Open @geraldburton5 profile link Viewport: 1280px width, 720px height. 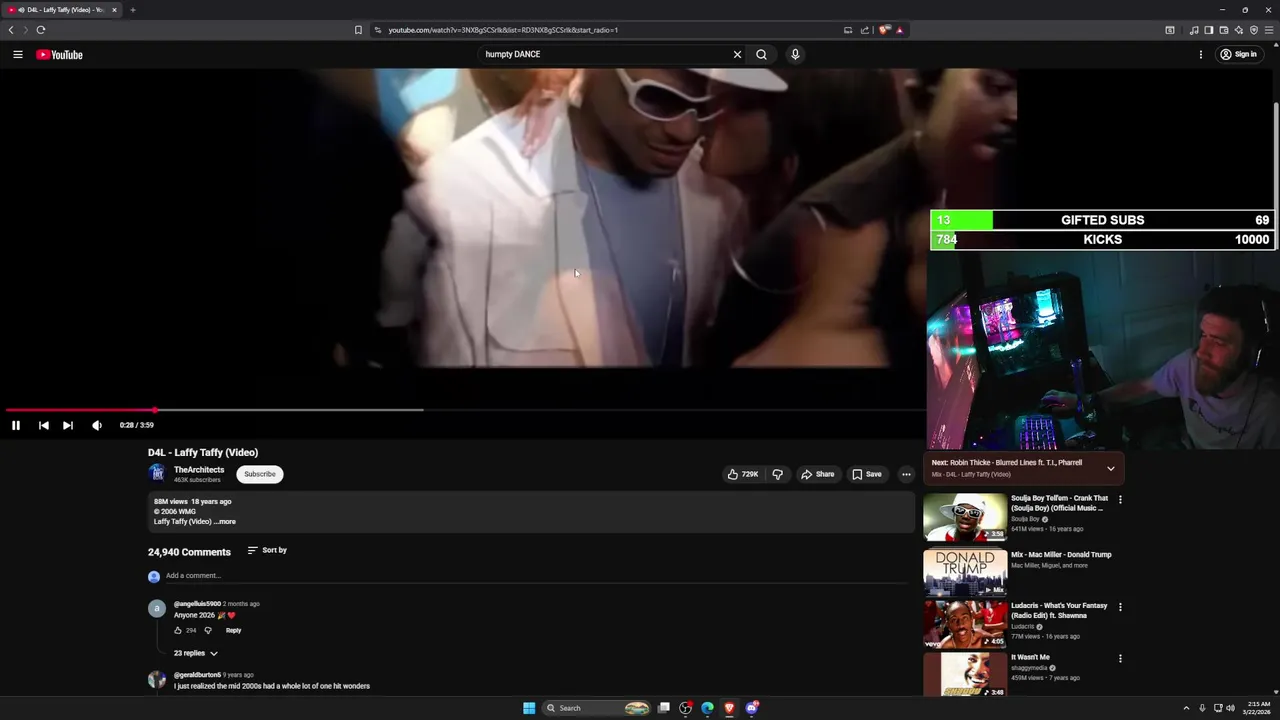[x=197, y=675]
